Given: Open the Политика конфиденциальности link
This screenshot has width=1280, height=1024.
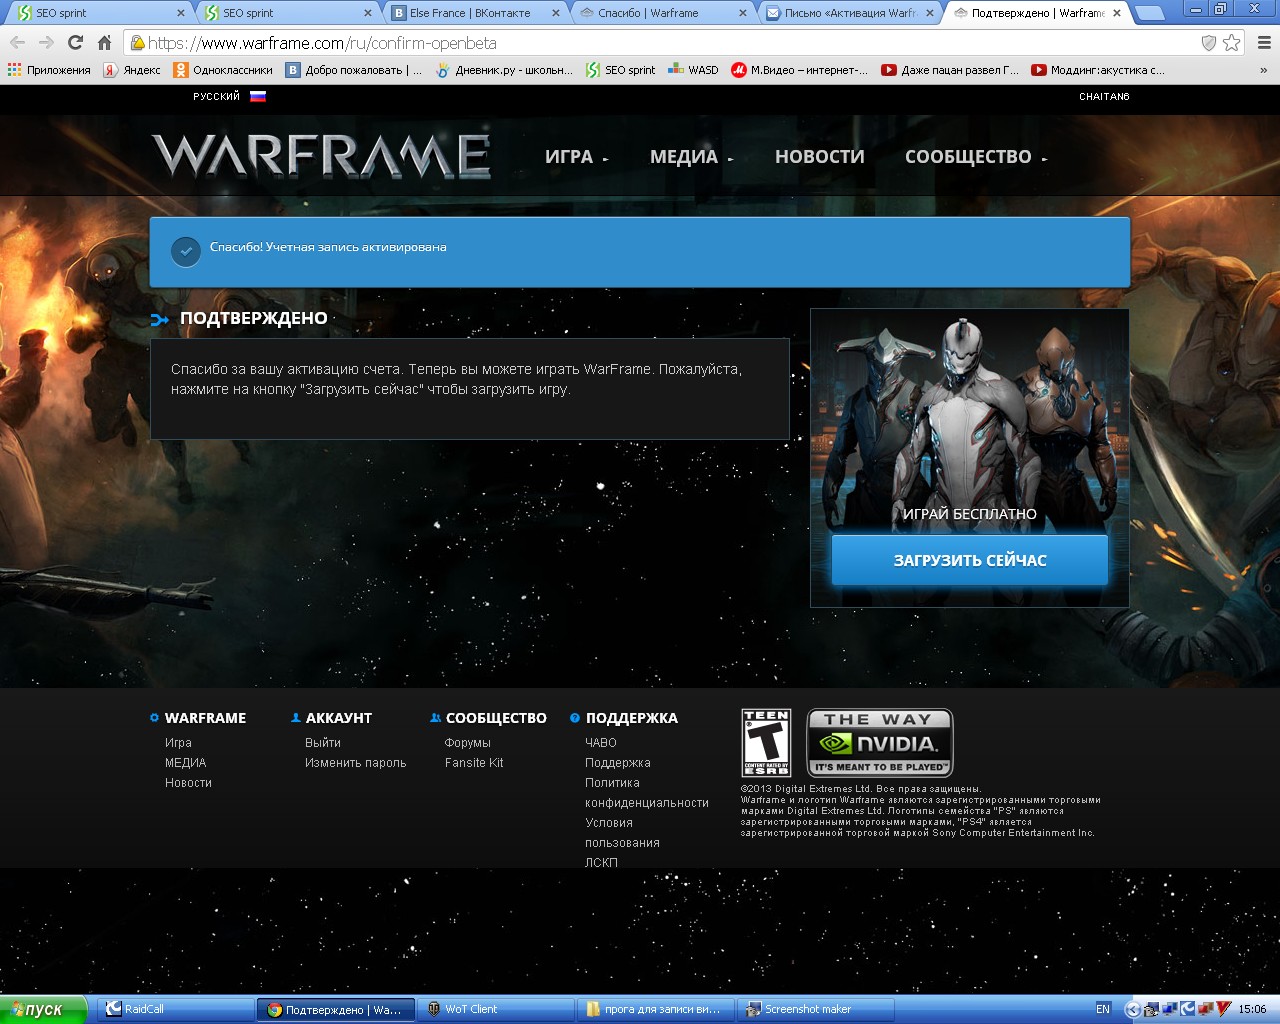Looking at the screenshot, I should (647, 793).
